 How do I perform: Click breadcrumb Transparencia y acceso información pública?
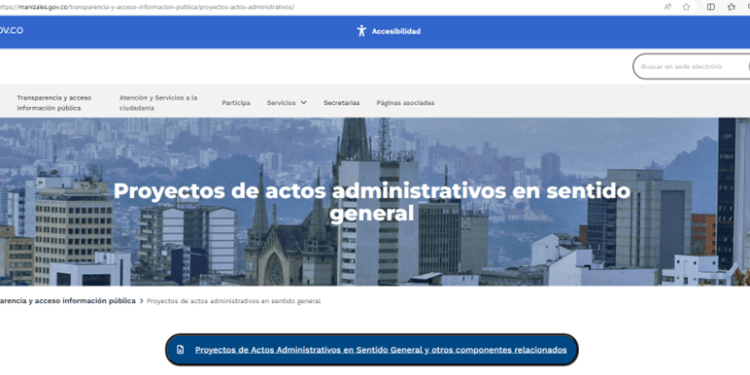tap(67, 301)
